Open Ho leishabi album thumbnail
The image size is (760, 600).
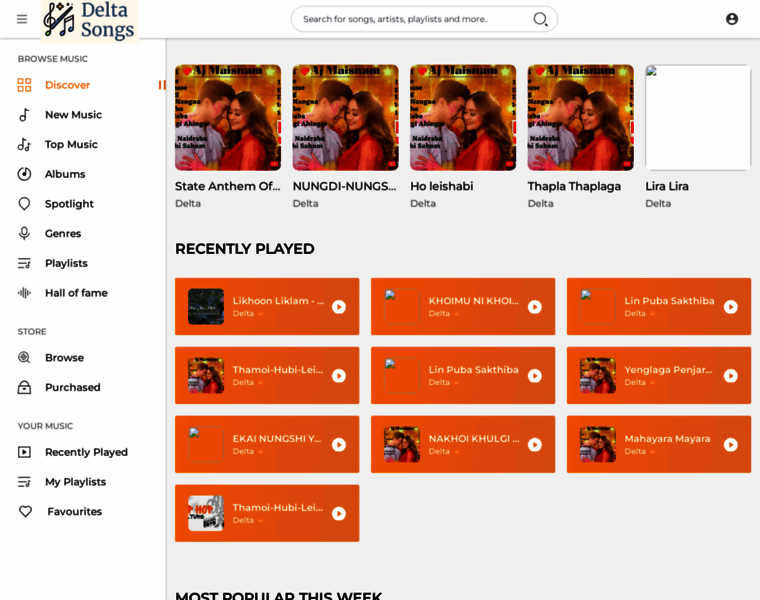tap(463, 117)
